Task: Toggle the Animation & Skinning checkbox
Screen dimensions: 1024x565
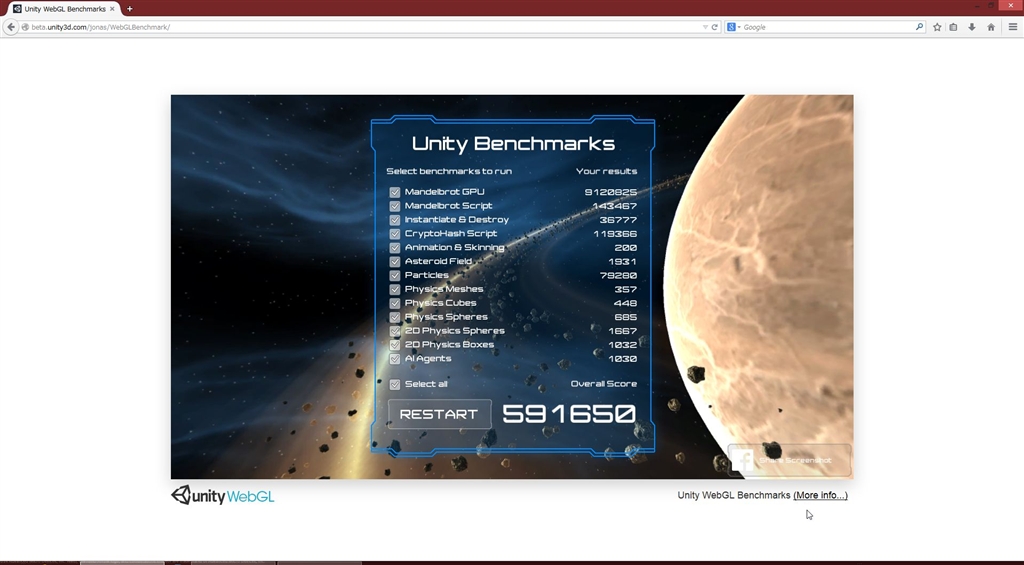Action: point(394,248)
